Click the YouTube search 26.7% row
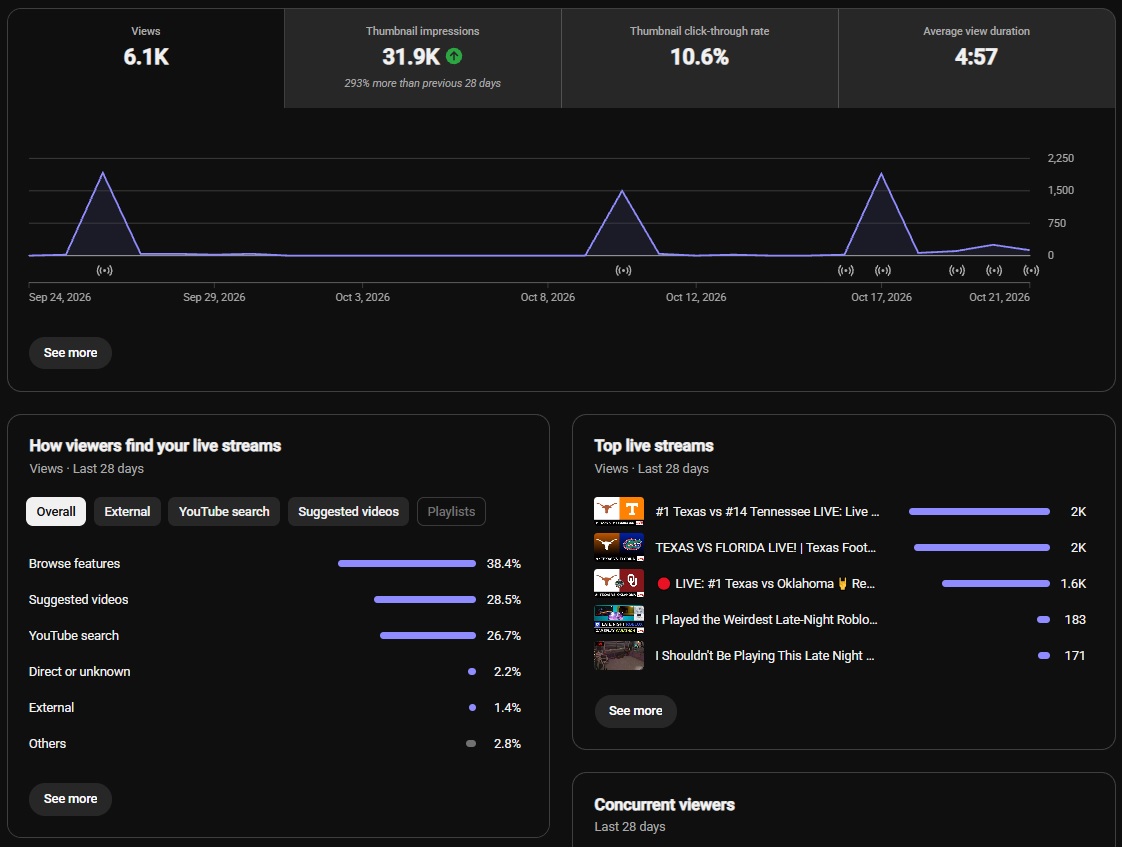Screen dimensions: 1122x848 tap(275, 635)
